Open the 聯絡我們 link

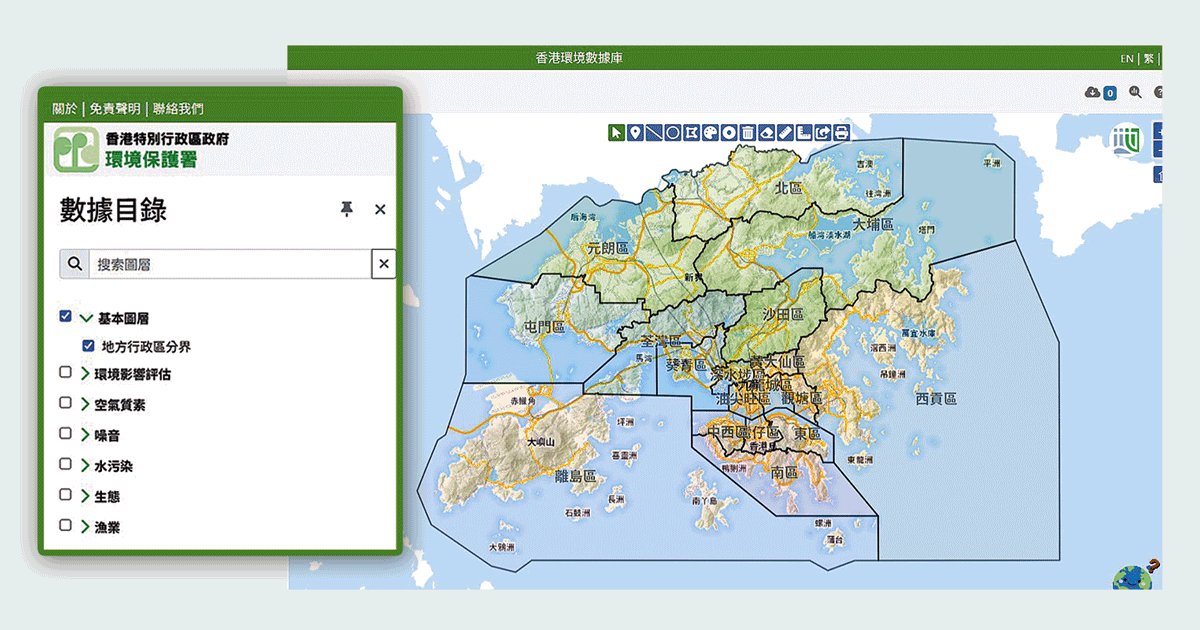coord(178,108)
